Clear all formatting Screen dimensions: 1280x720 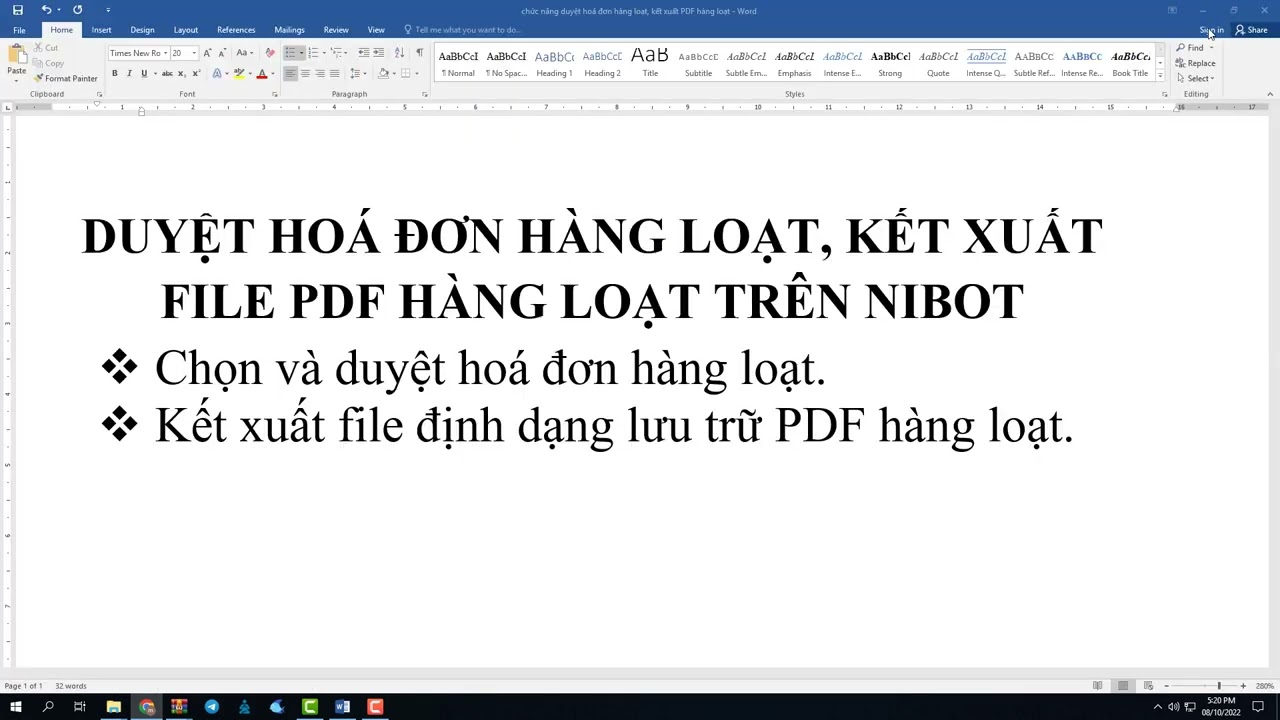pyautogui.click(x=270, y=53)
